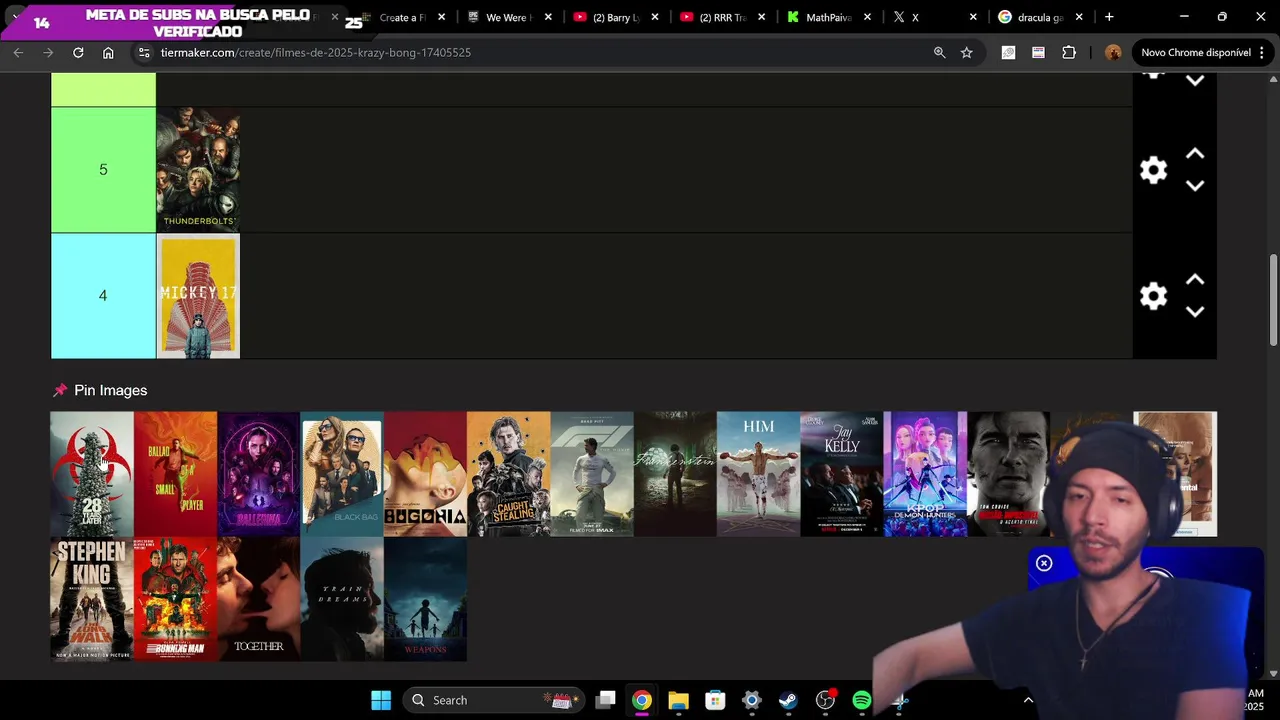This screenshot has width=1280, height=720.
Task: Click the Pin Images heading
Action: point(110,390)
